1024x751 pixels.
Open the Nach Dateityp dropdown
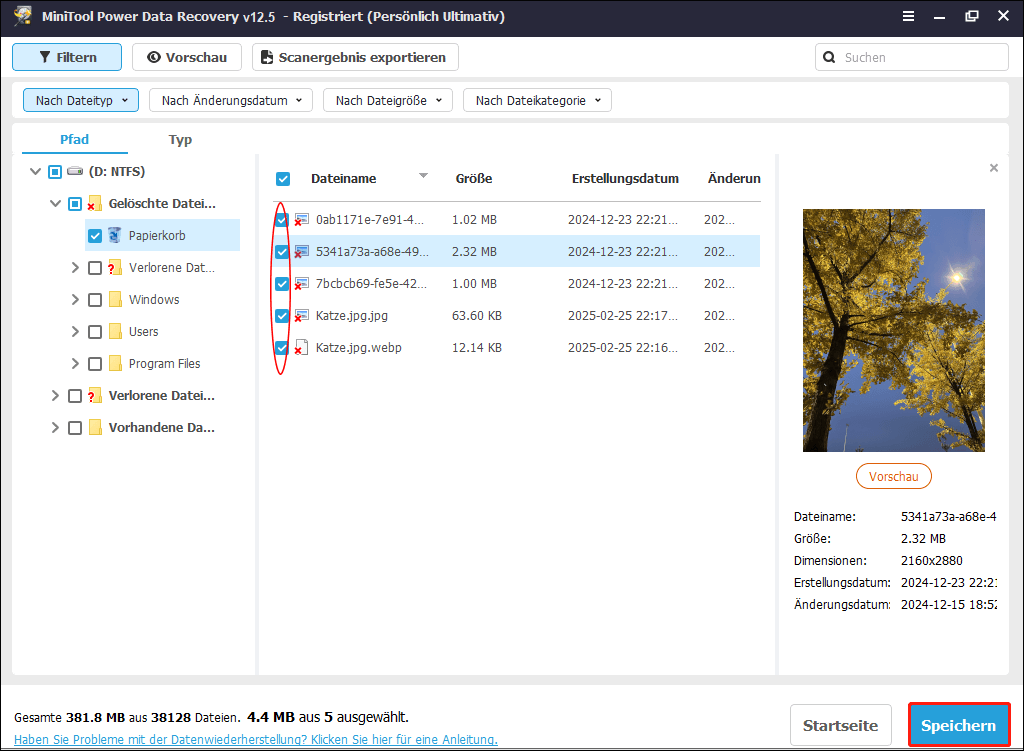pyautogui.click(x=81, y=101)
